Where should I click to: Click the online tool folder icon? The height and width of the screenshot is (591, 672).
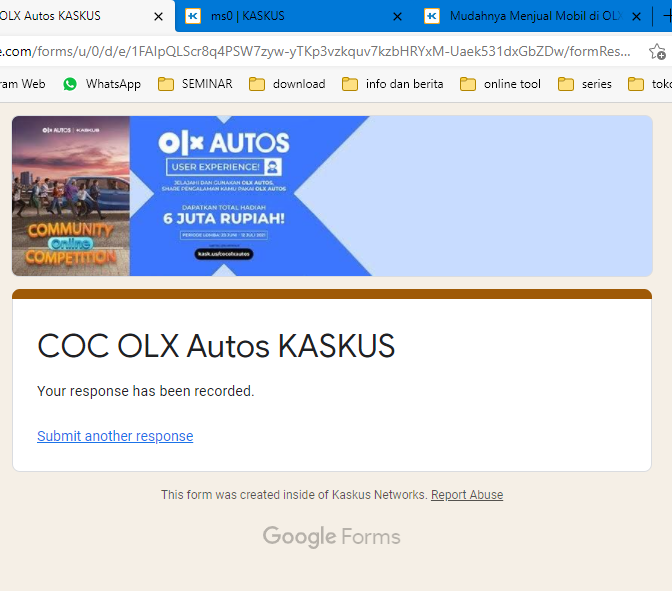coord(468,84)
